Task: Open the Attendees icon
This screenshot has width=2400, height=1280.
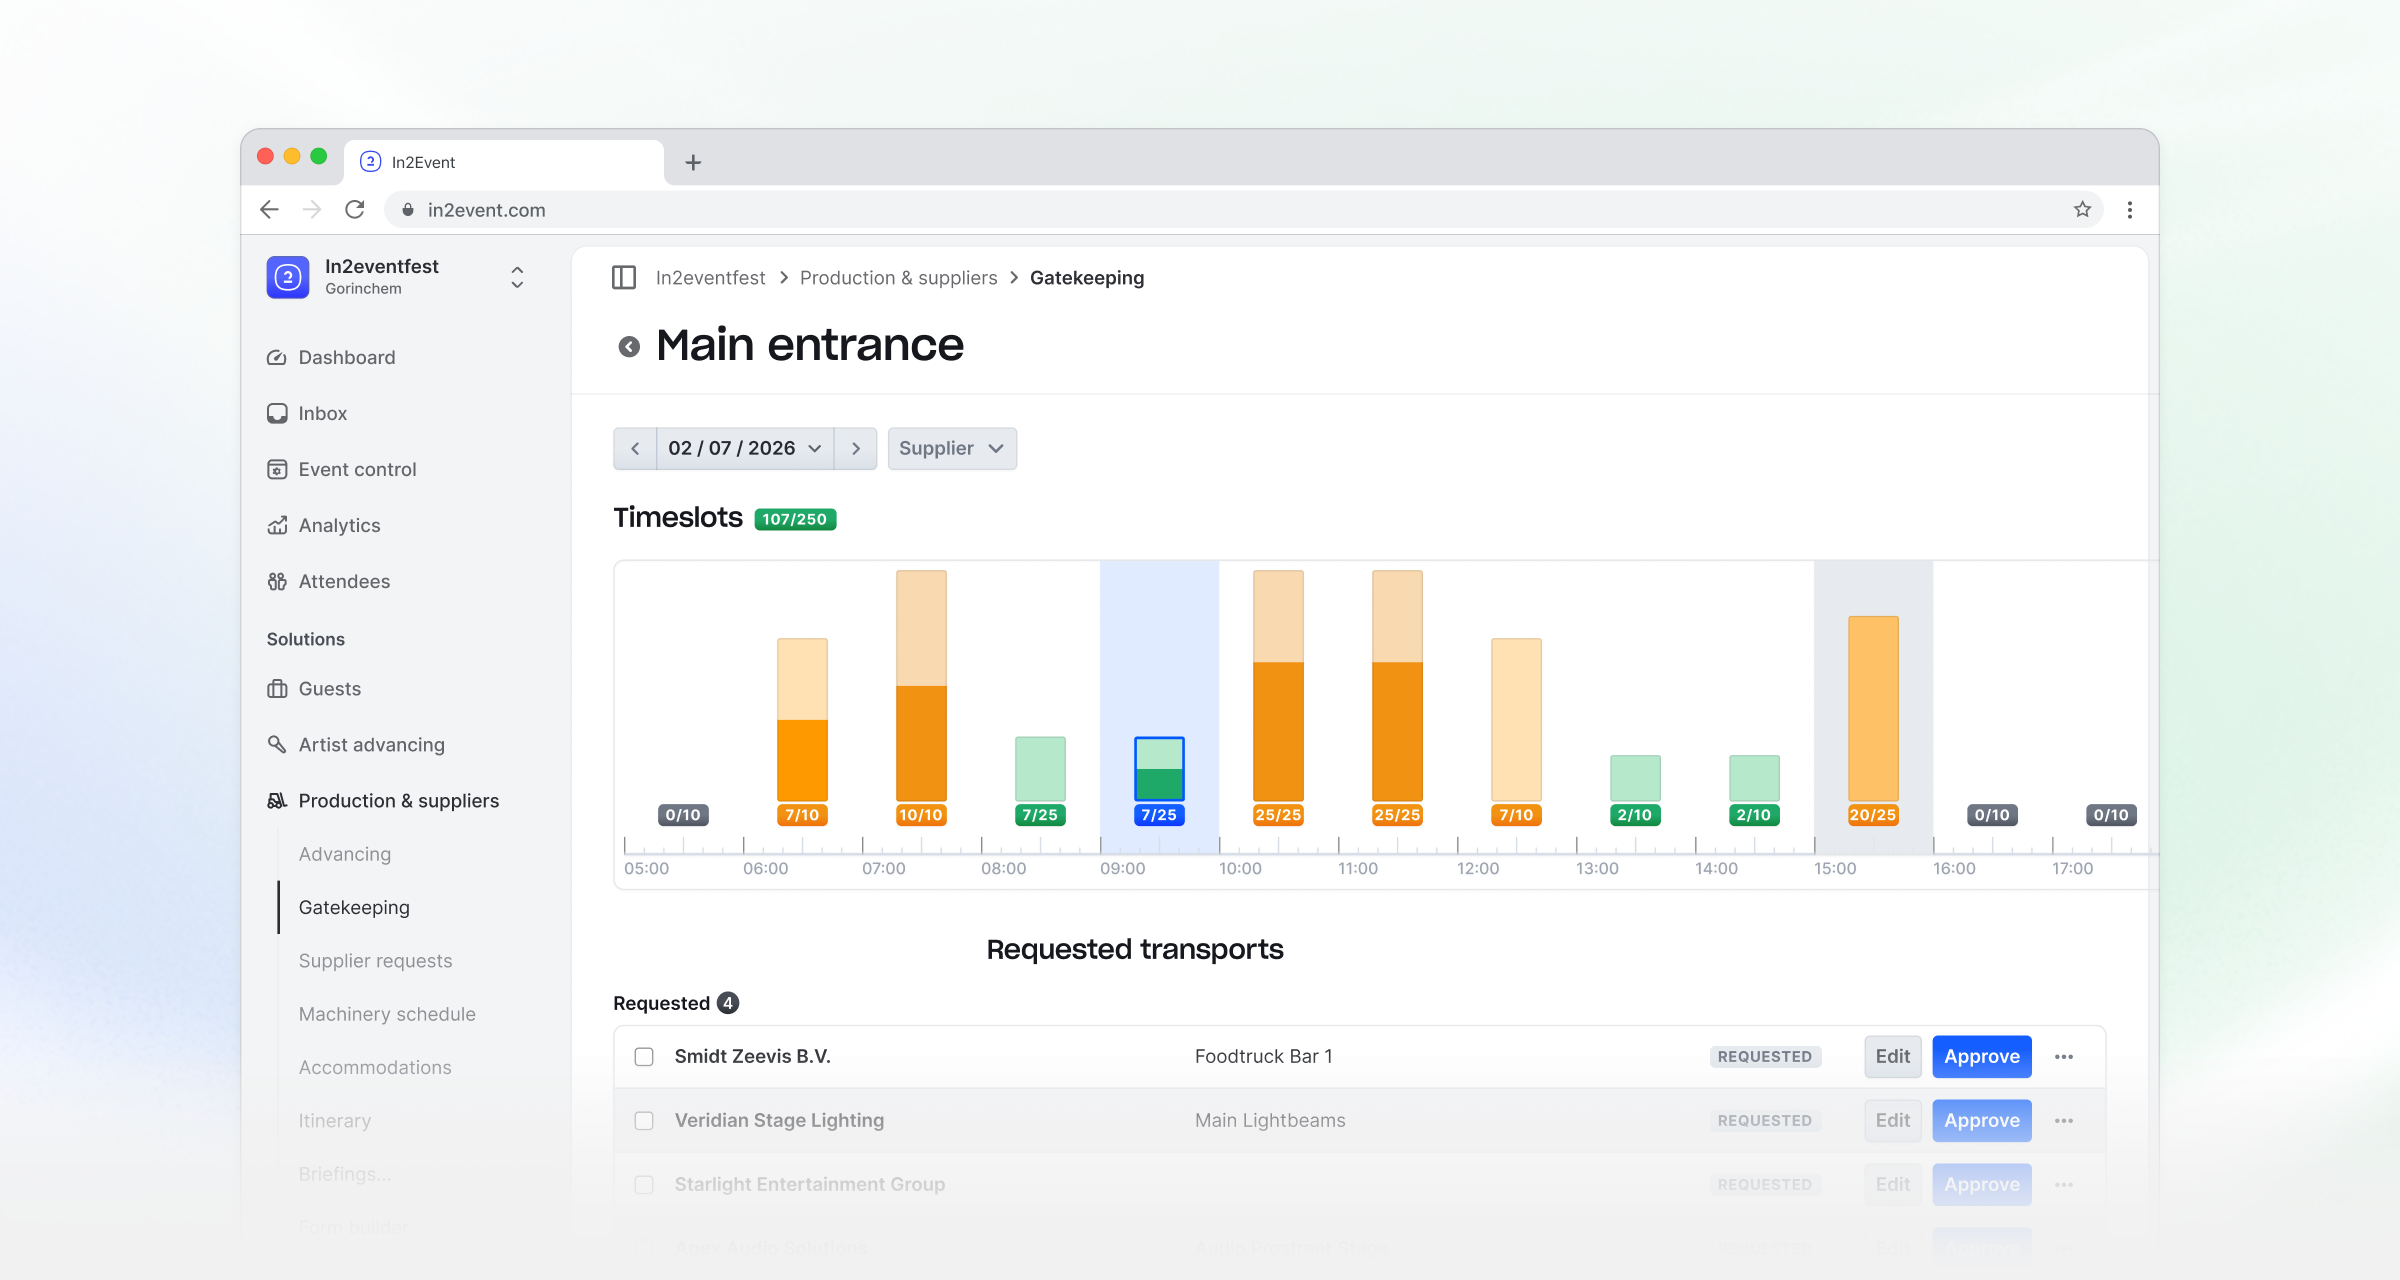Action: click(x=277, y=582)
